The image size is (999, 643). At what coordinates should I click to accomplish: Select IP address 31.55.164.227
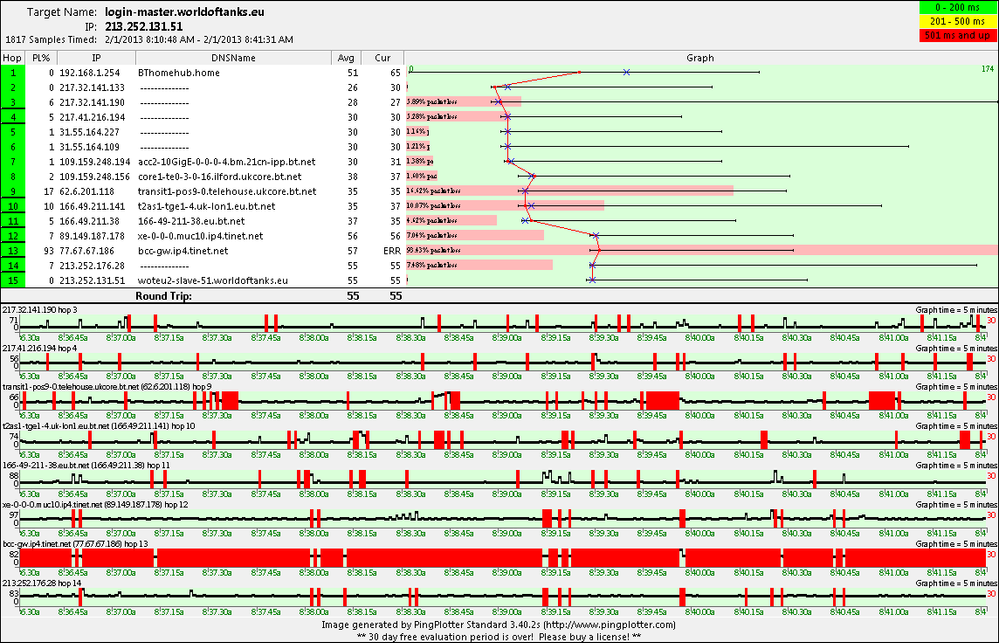click(x=89, y=132)
